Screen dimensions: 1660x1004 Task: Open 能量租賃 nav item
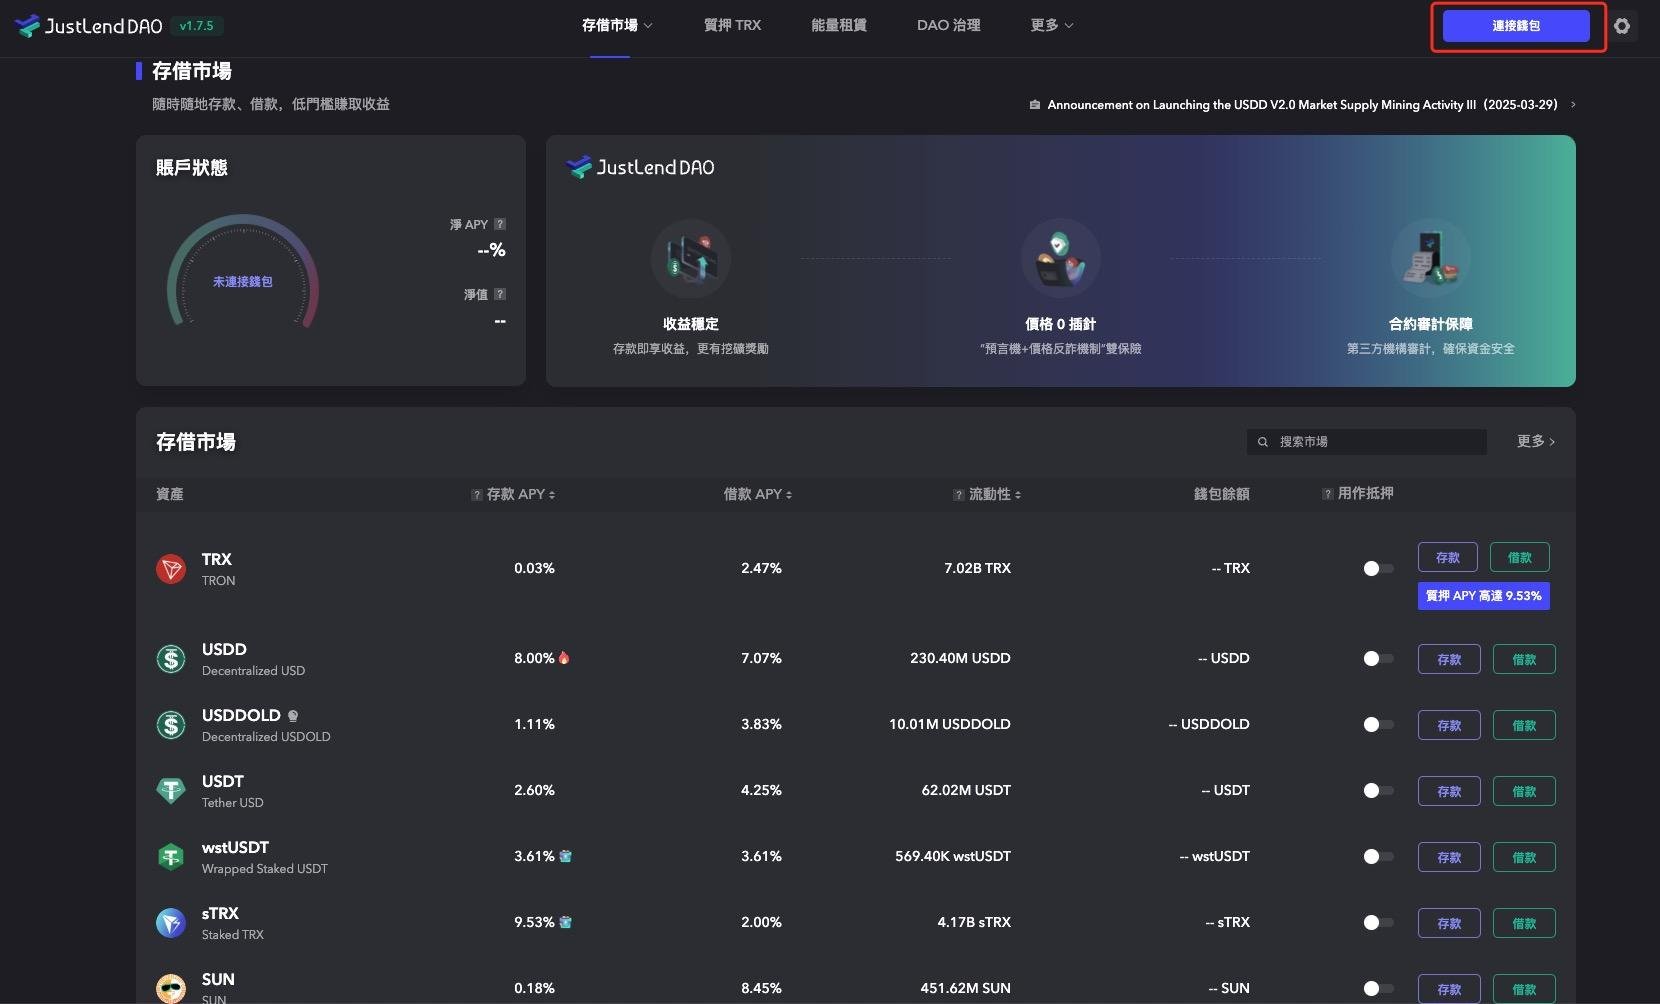click(839, 25)
